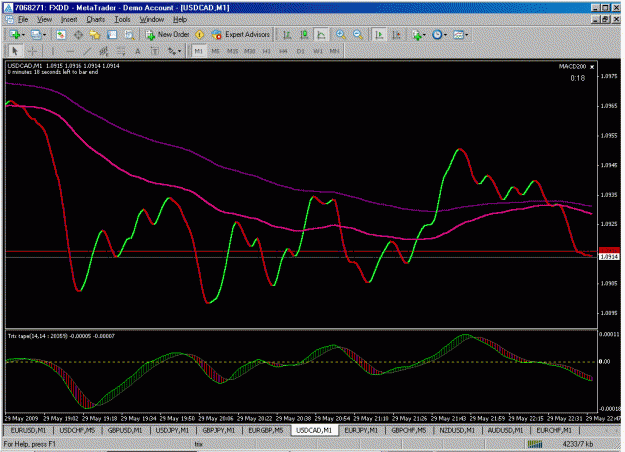Click the connection status bars indicator
This screenshot has width=625, height=452.
click(535, 444)
